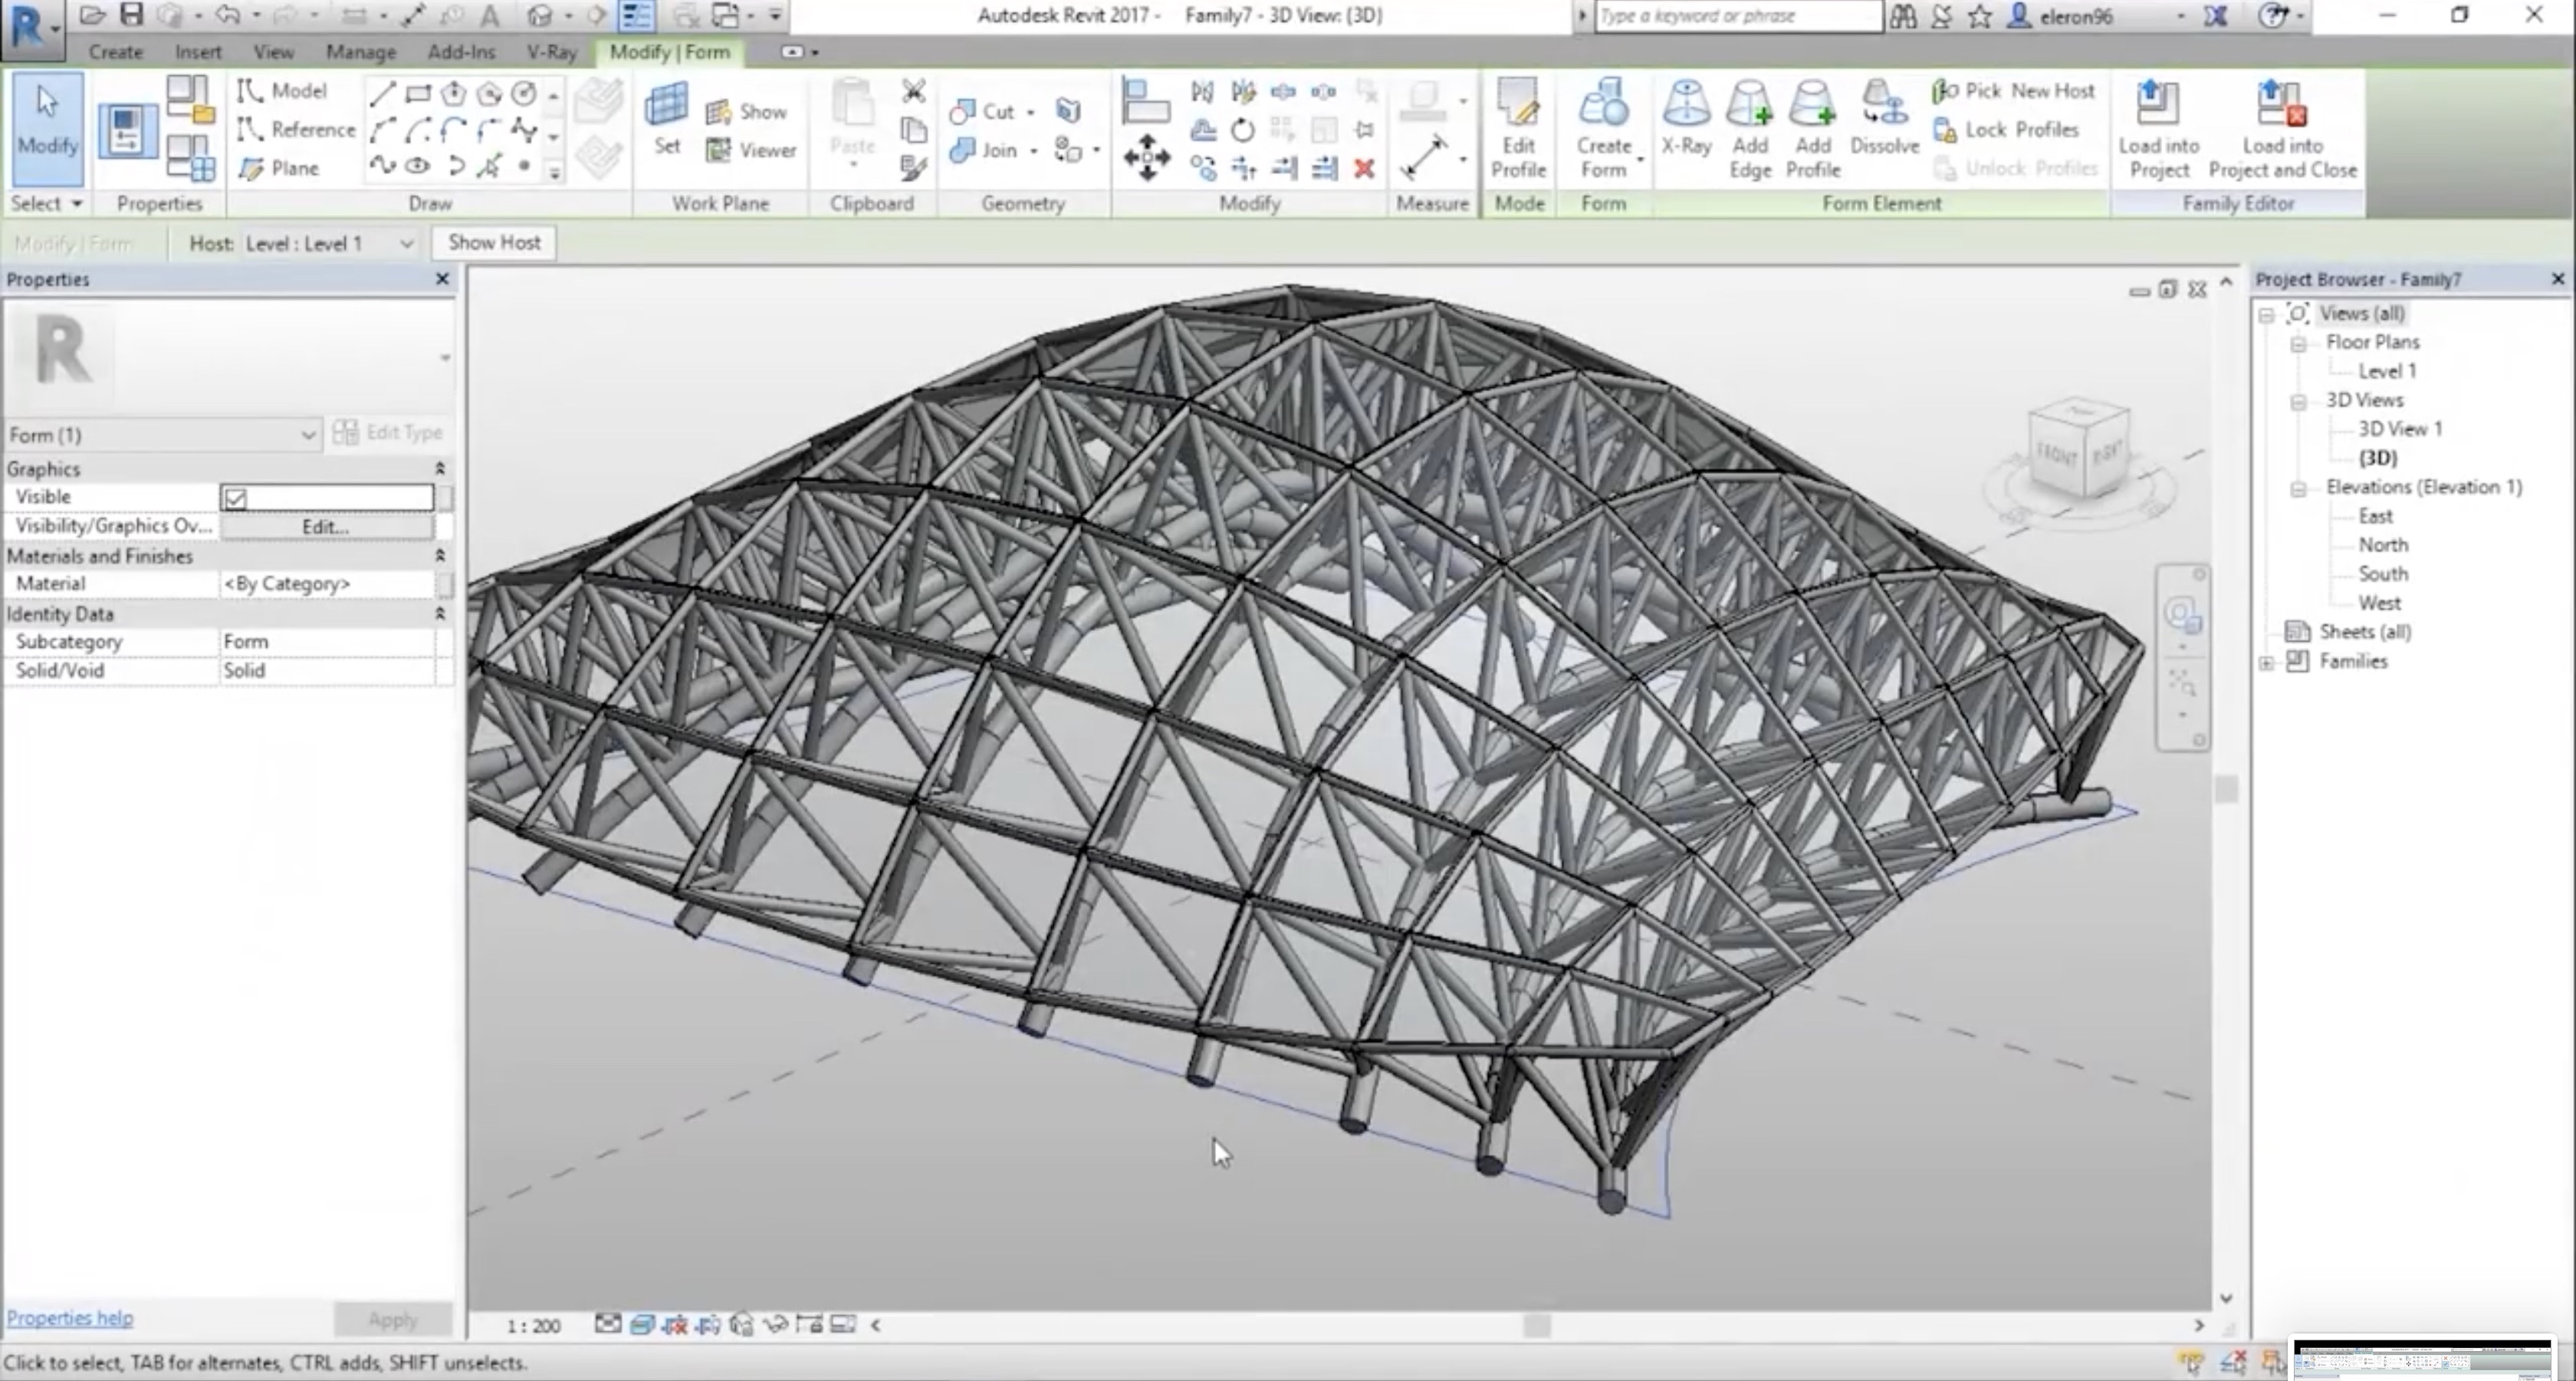This screenshot has width=2576, height=1381.
Task: Open the V-Ray ribbon tab
Action: point(551,52)
